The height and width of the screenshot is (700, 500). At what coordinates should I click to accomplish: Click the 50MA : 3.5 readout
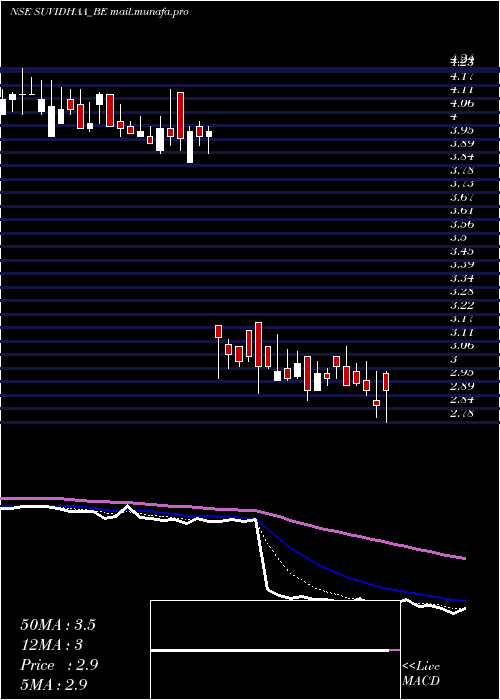[x=58, y=625]
